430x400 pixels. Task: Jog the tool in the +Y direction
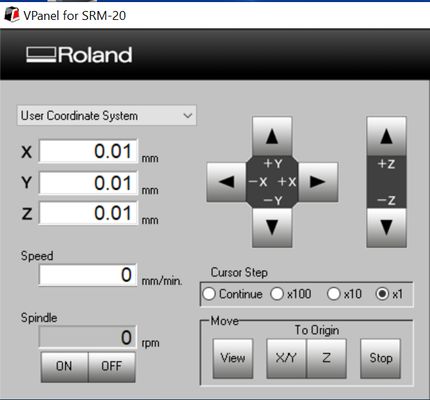(x=272, y=136)
